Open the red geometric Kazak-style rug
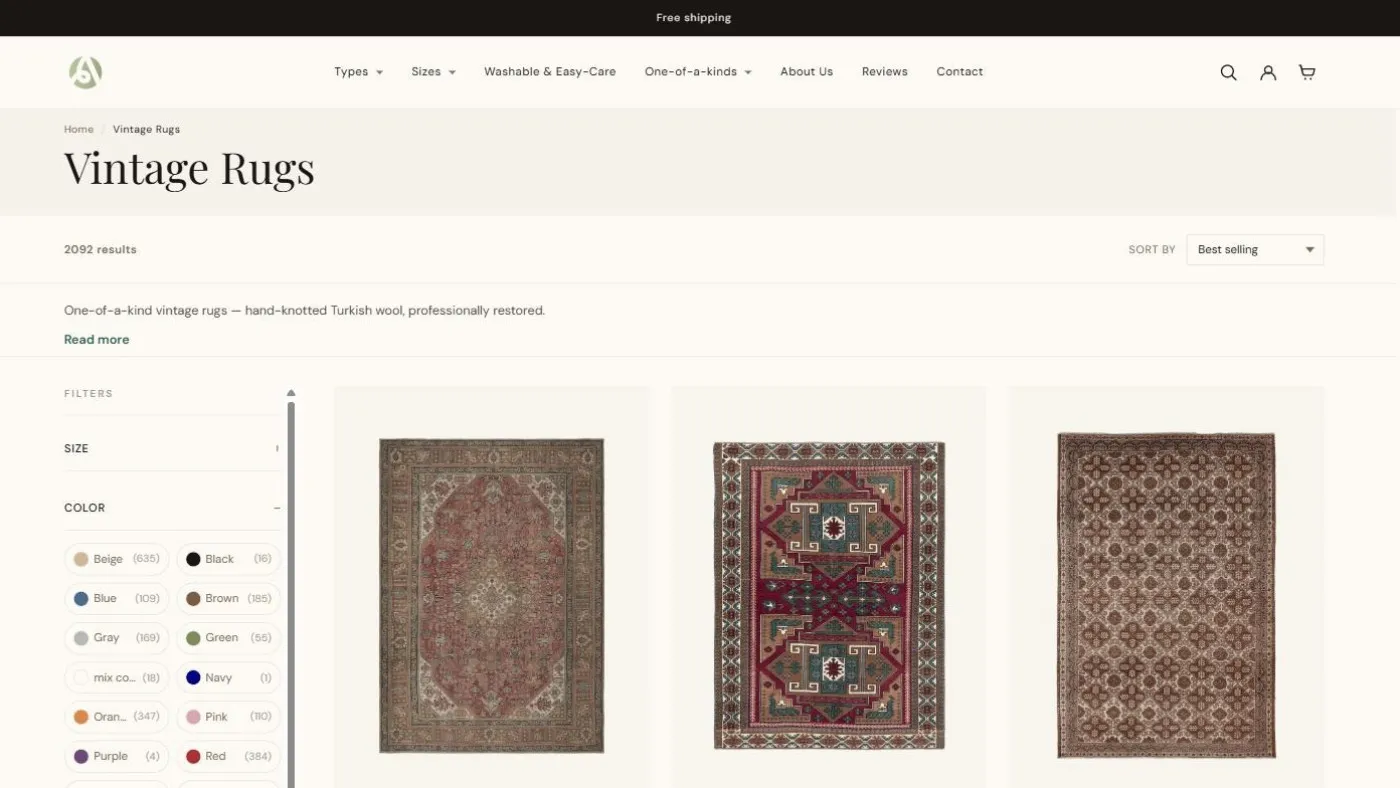The image size is (1400, 788). point(829,596)
